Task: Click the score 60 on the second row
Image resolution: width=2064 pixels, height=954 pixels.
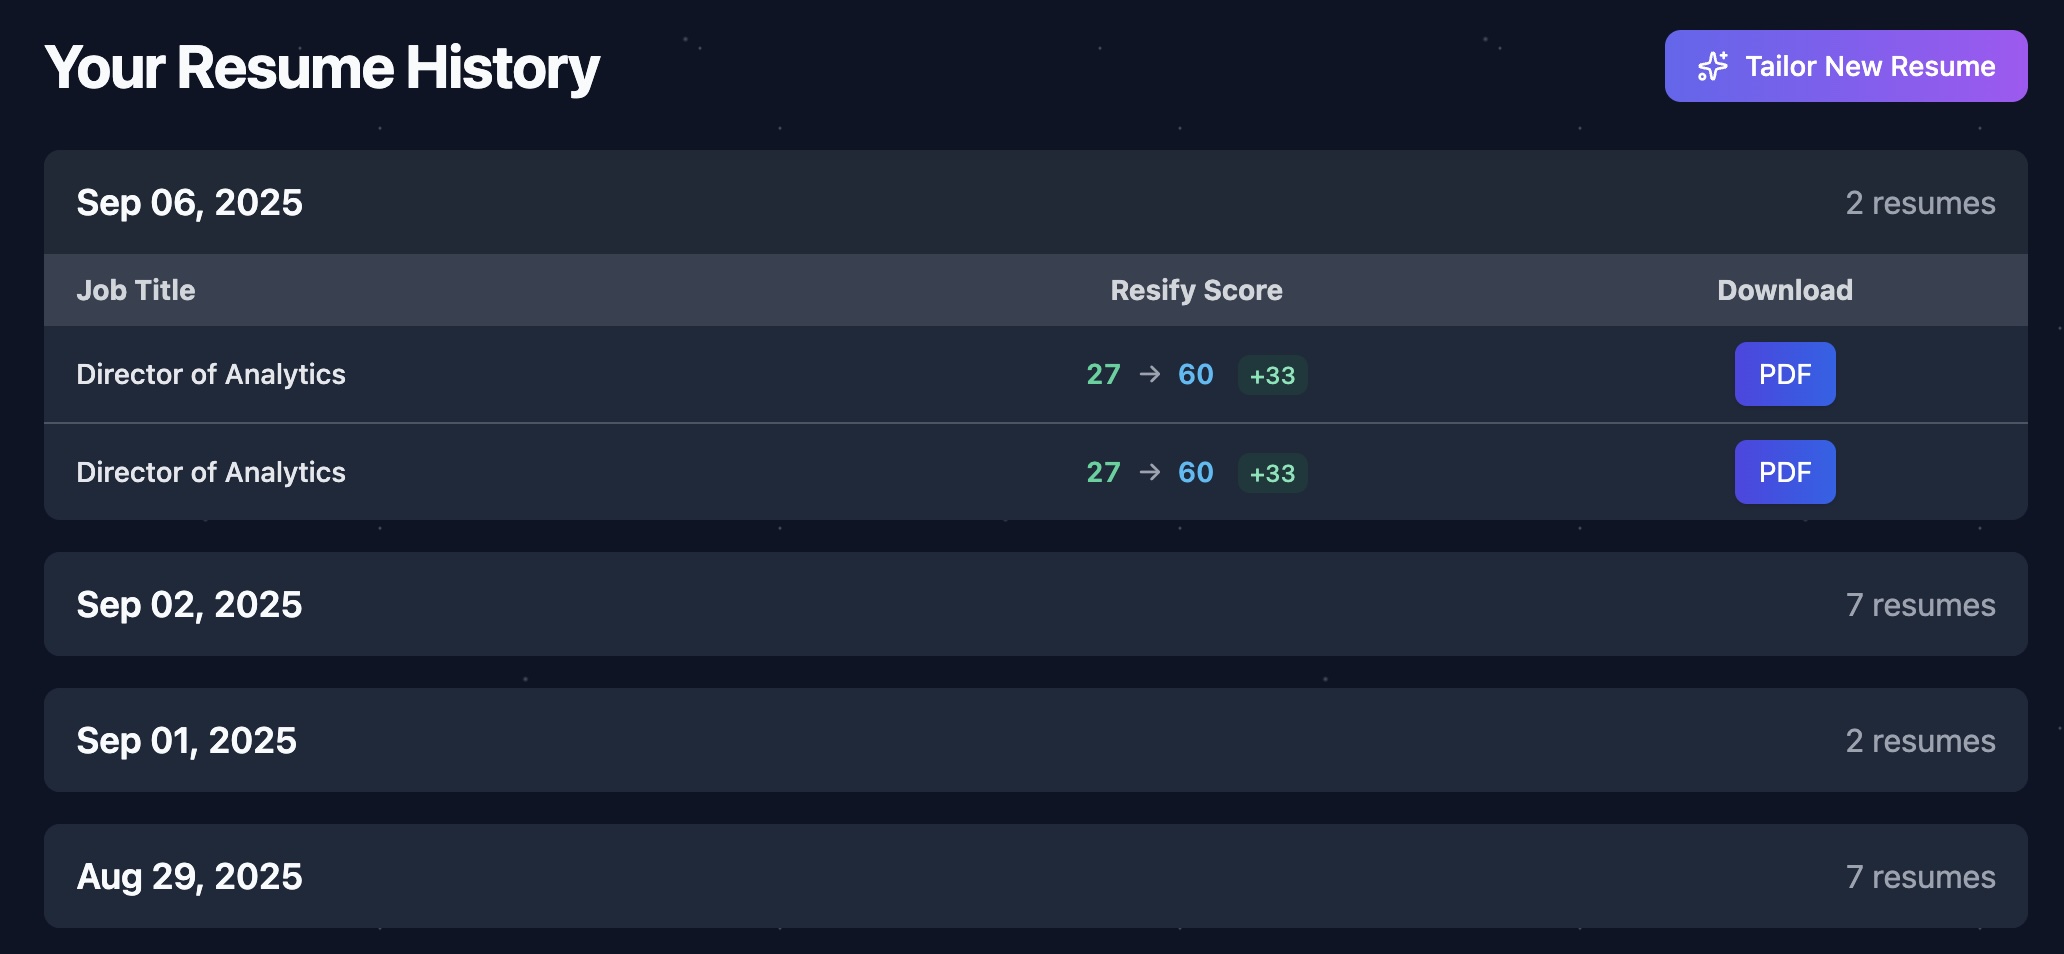Action: (x=1194, y=472)
